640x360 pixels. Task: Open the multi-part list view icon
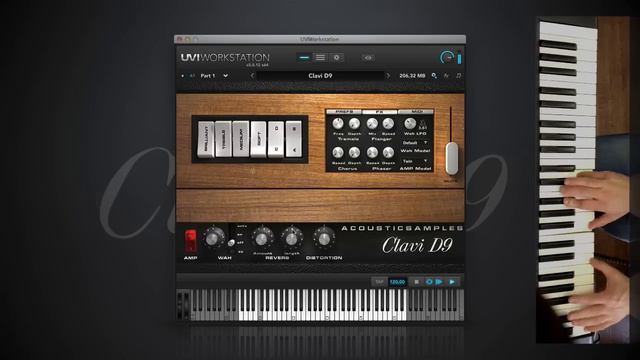pos(320,58)
